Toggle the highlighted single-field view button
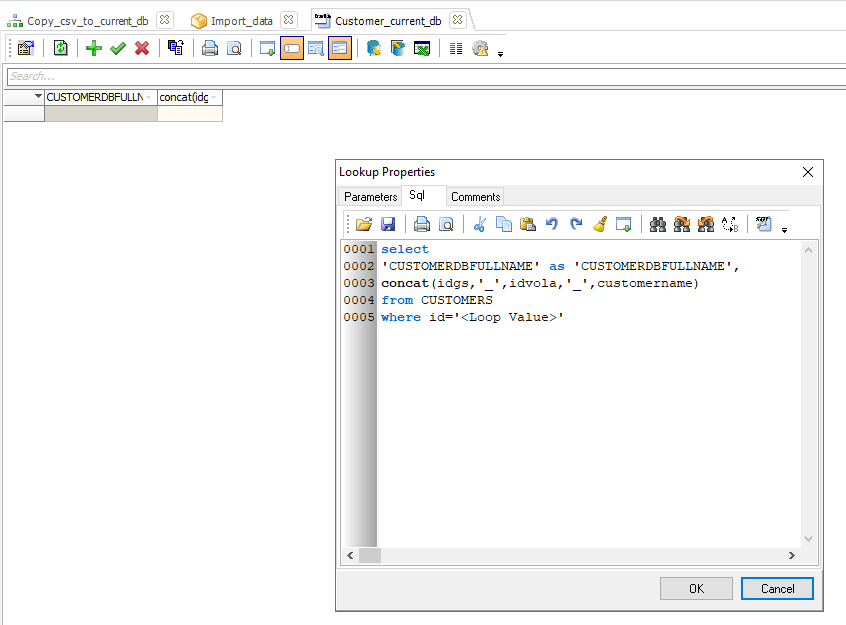Screen dimensions: 846x625 tap(292, 49)
